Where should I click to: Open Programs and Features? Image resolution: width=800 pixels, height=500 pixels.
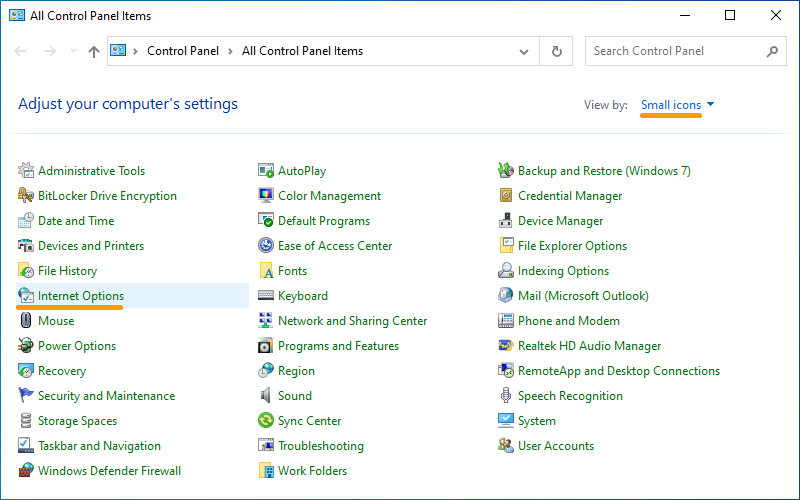point(338,346)
